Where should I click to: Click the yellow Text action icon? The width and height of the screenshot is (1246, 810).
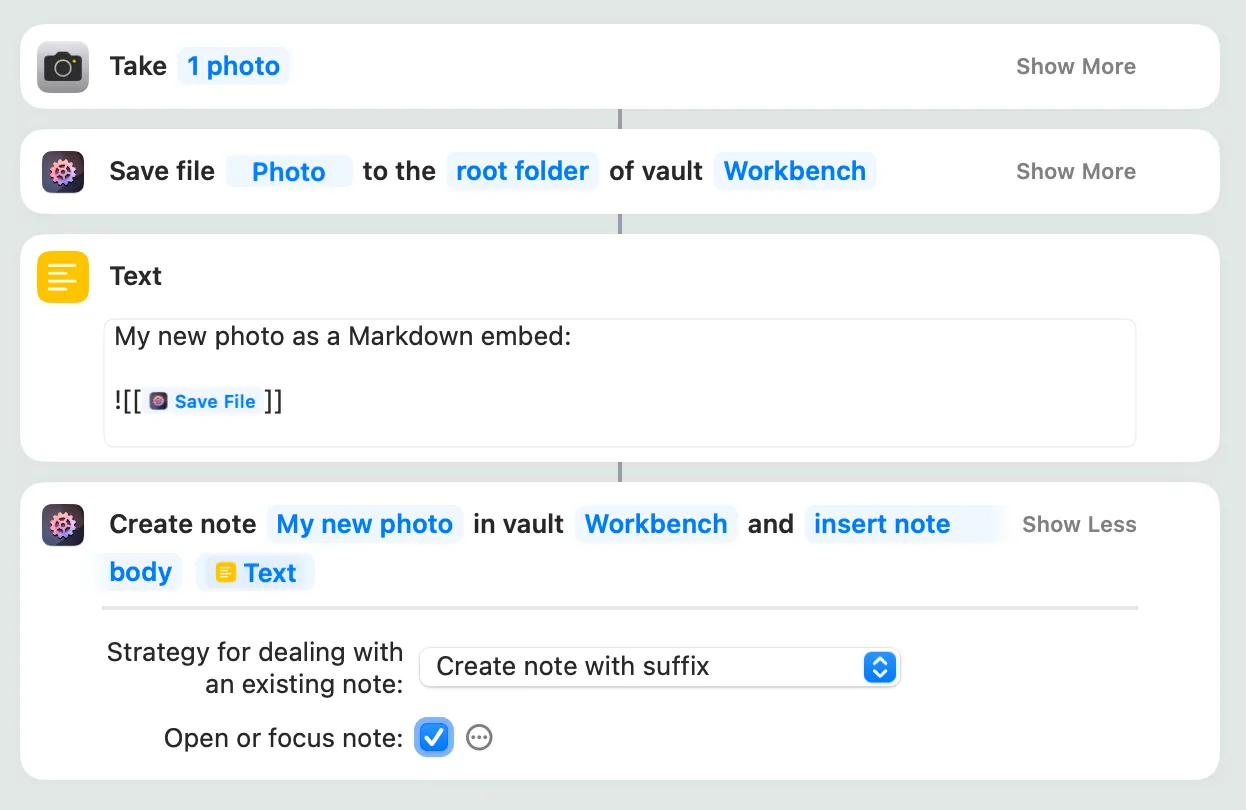[63, 277]
